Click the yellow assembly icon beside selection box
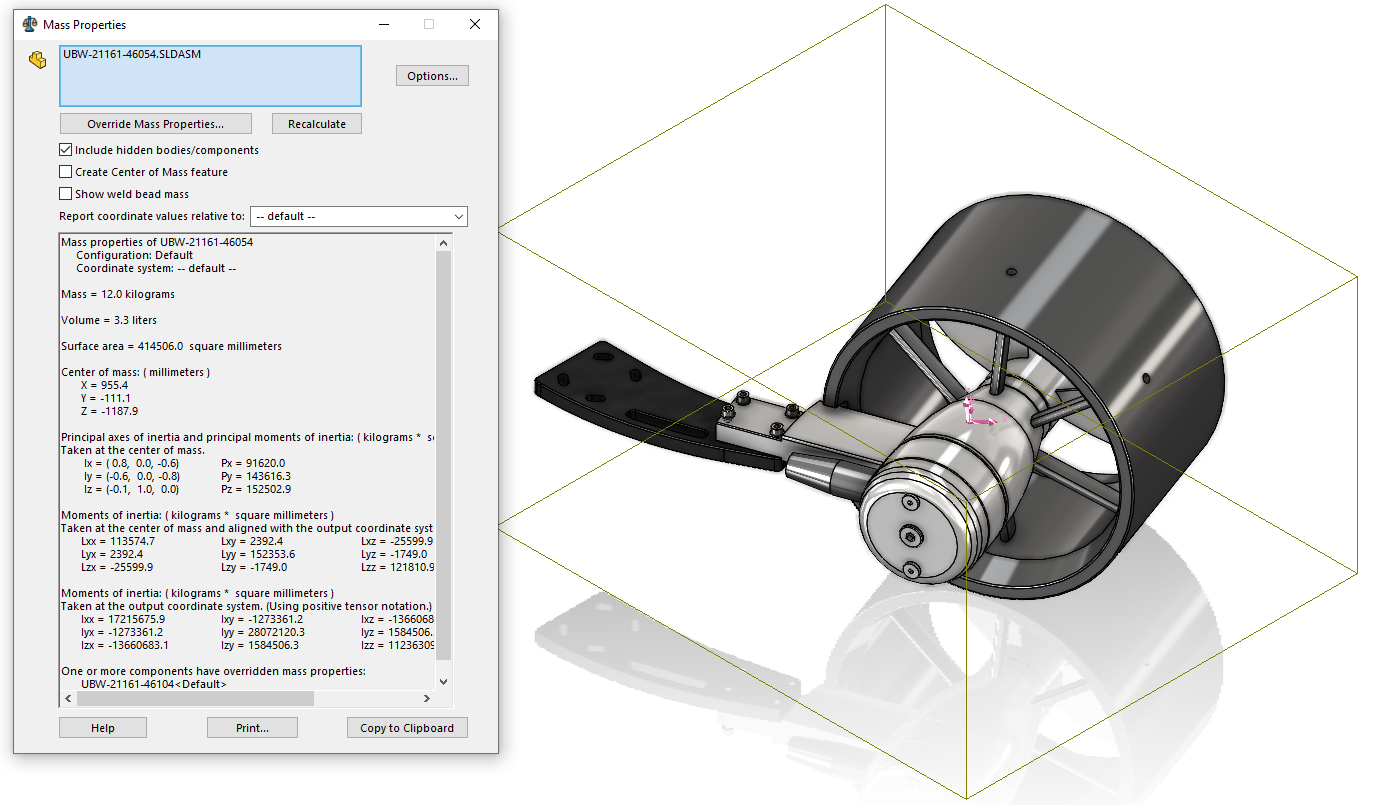This screenshot has width=1380, height=805. click(x=38, y=60)
